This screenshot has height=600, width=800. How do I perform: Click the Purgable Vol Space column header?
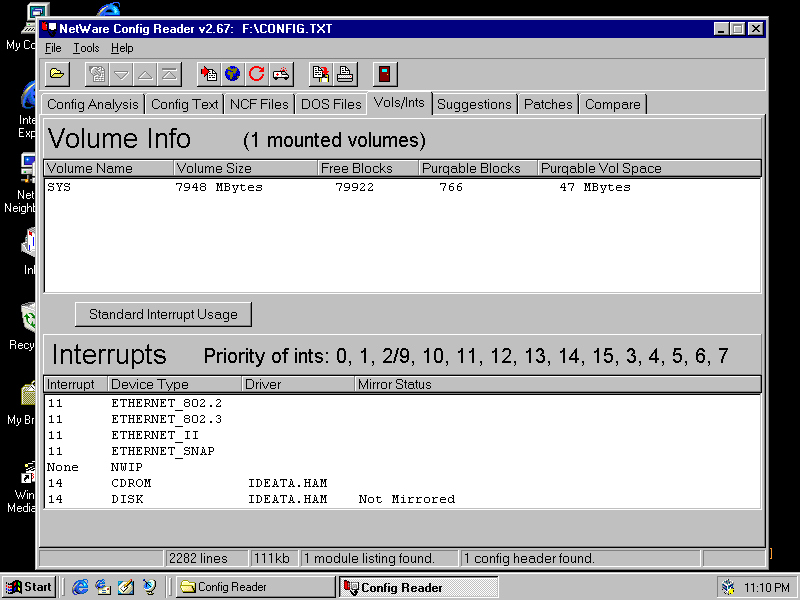[649, 168]
